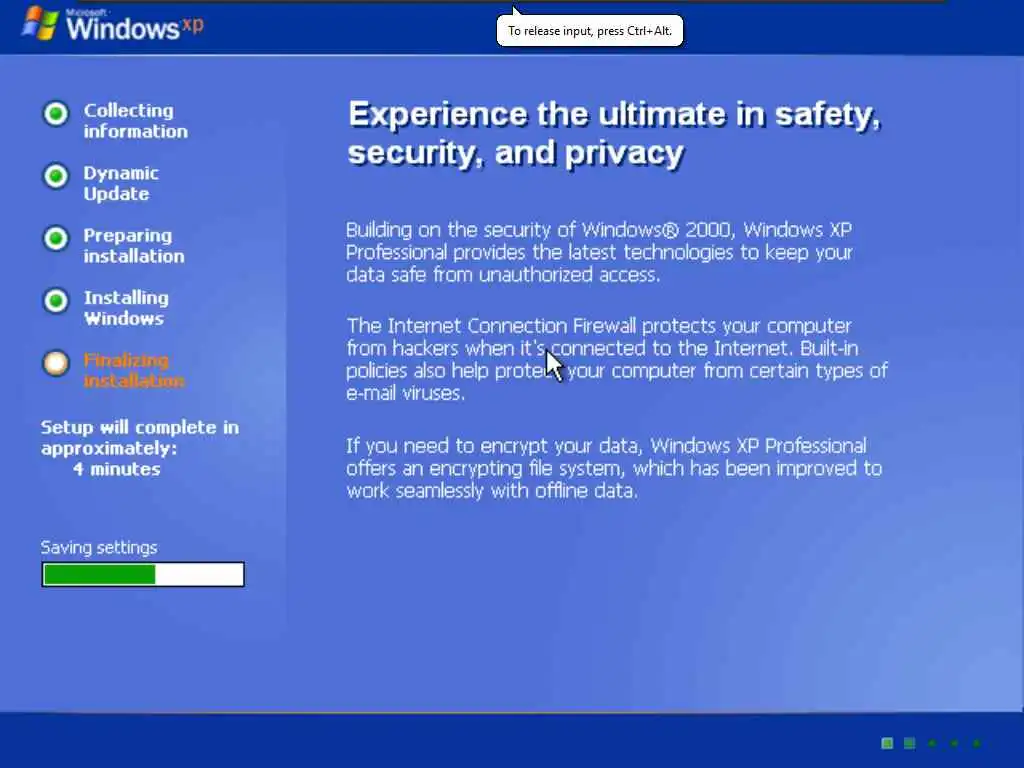Click the Collecting information step indicator

[x=56, y=114]
